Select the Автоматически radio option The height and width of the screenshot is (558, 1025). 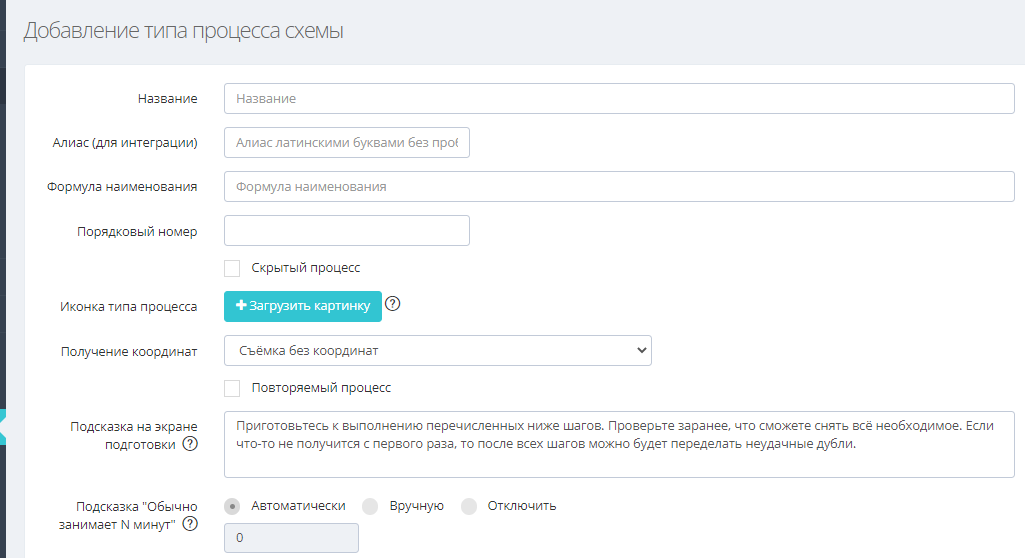pos(232,506)
